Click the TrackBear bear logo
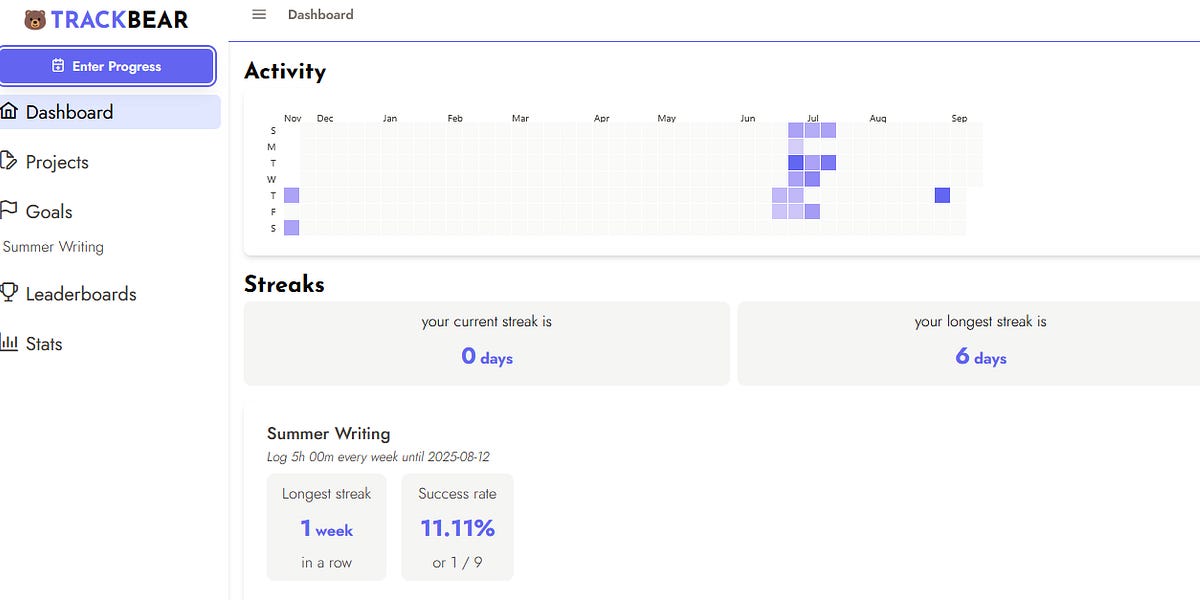Viewport: 1200px width, 600px height. tap(34, 18)
